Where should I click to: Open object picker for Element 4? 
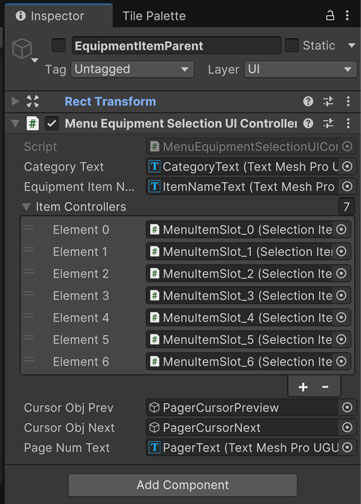coord(341,317)
